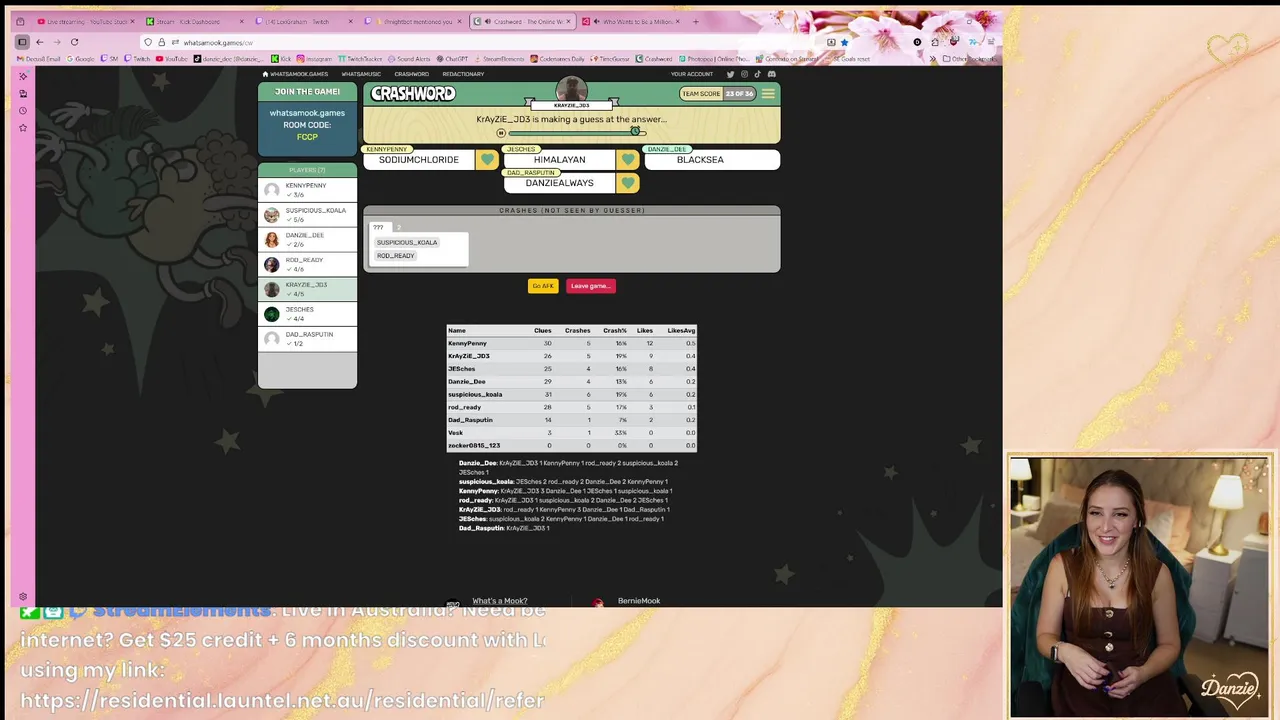This screenshot has width=1280, height=720.
Task: Select KENNYPENNY in the players list
Action: click(307, 190)
